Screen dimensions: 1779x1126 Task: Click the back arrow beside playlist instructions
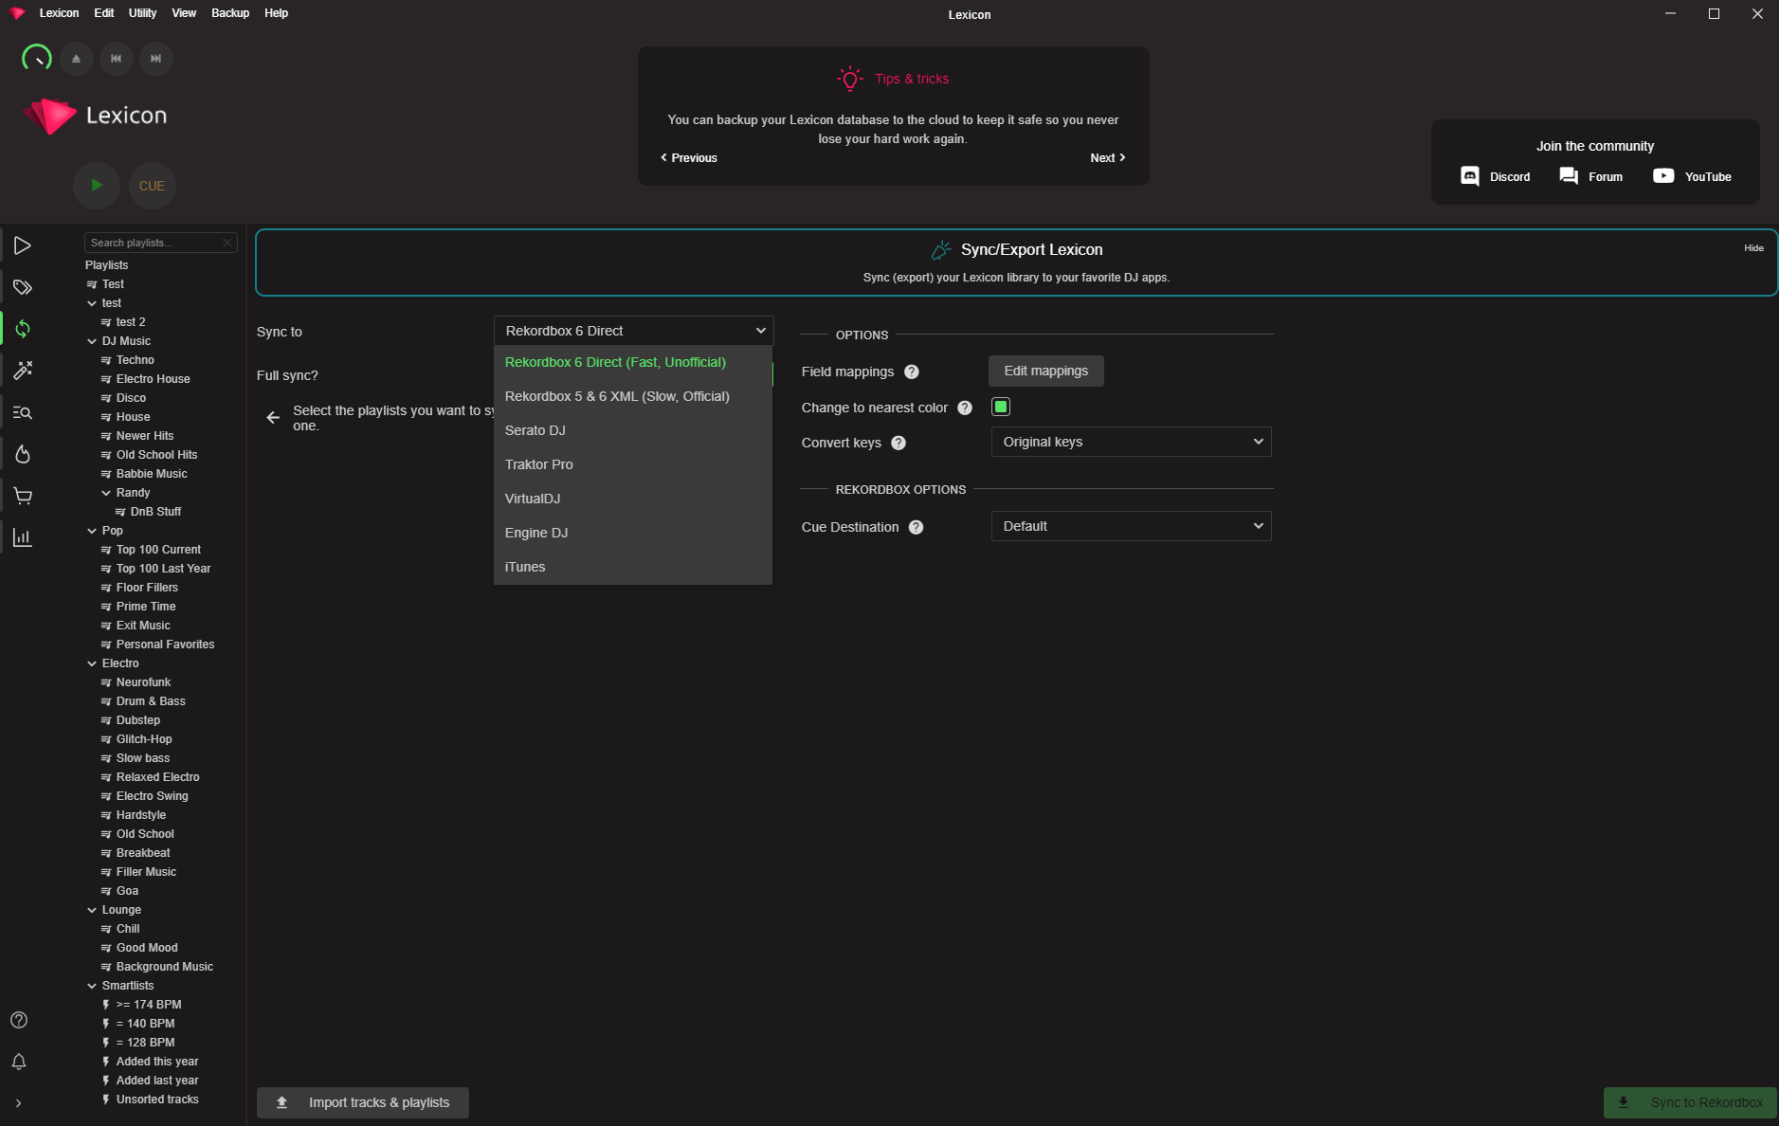273,418
